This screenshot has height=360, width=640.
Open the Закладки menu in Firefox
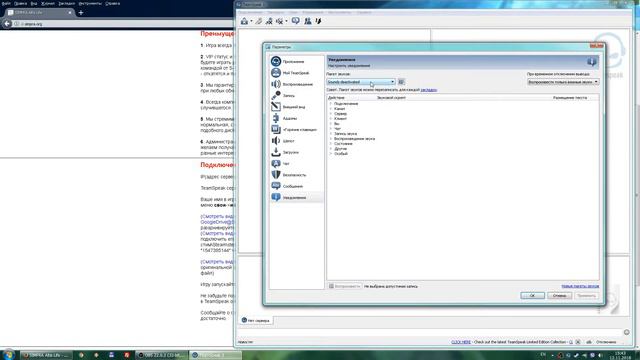tap(67, 3)
